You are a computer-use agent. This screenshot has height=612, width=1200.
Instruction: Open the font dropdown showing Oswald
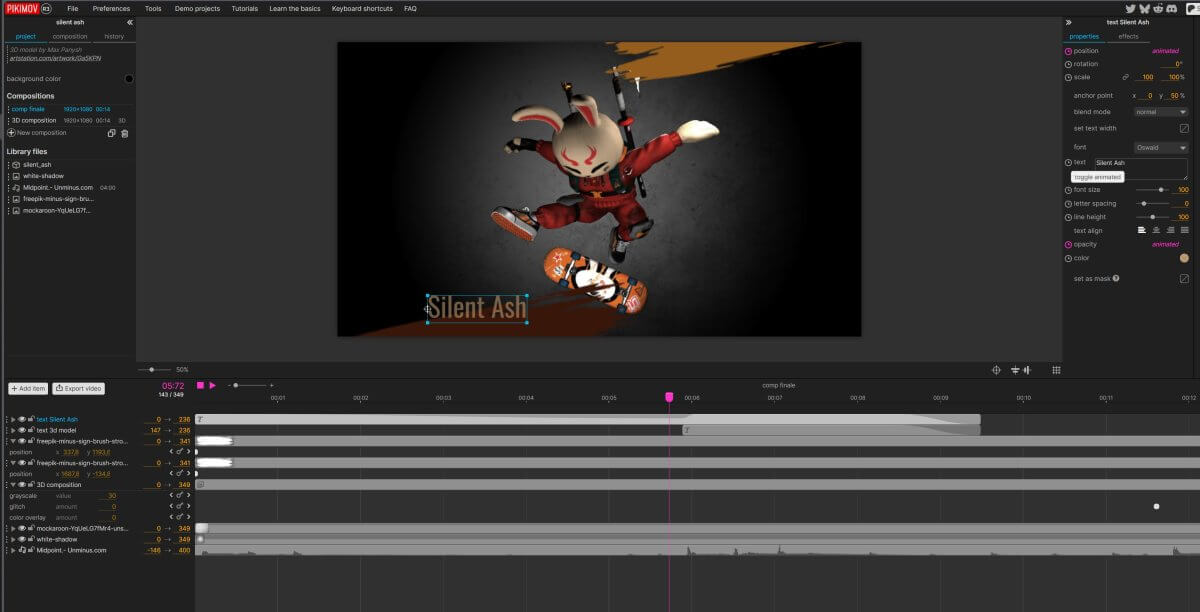pyautogui.click(x=1160, y=147)
